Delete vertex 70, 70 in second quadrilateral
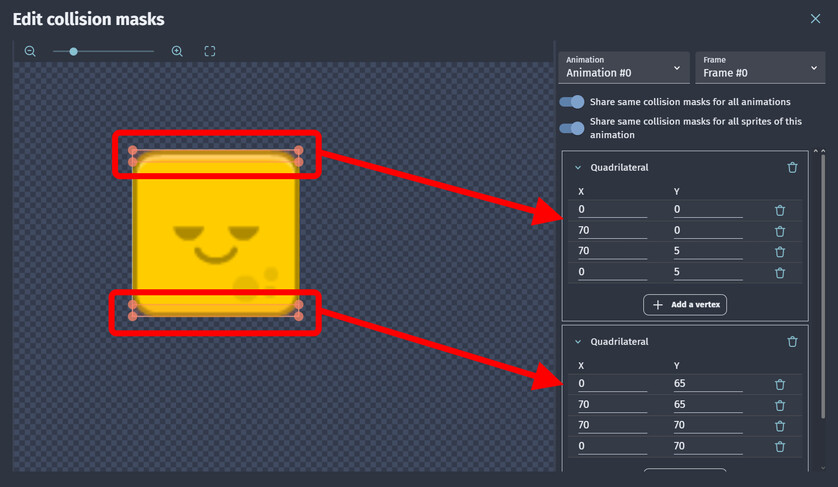838x487 pixels. point(780,426)
